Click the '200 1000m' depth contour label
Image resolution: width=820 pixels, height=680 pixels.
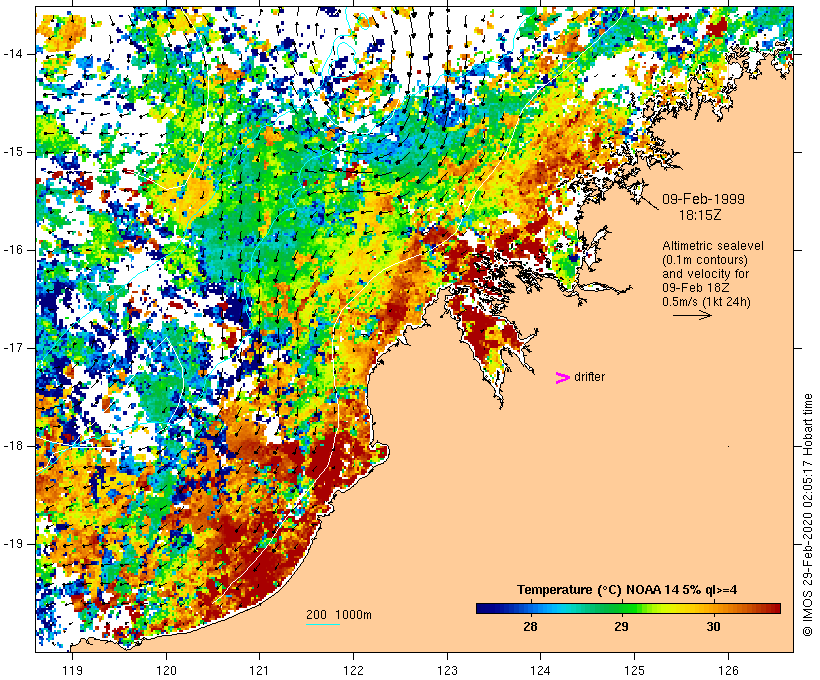pos(339,615)
